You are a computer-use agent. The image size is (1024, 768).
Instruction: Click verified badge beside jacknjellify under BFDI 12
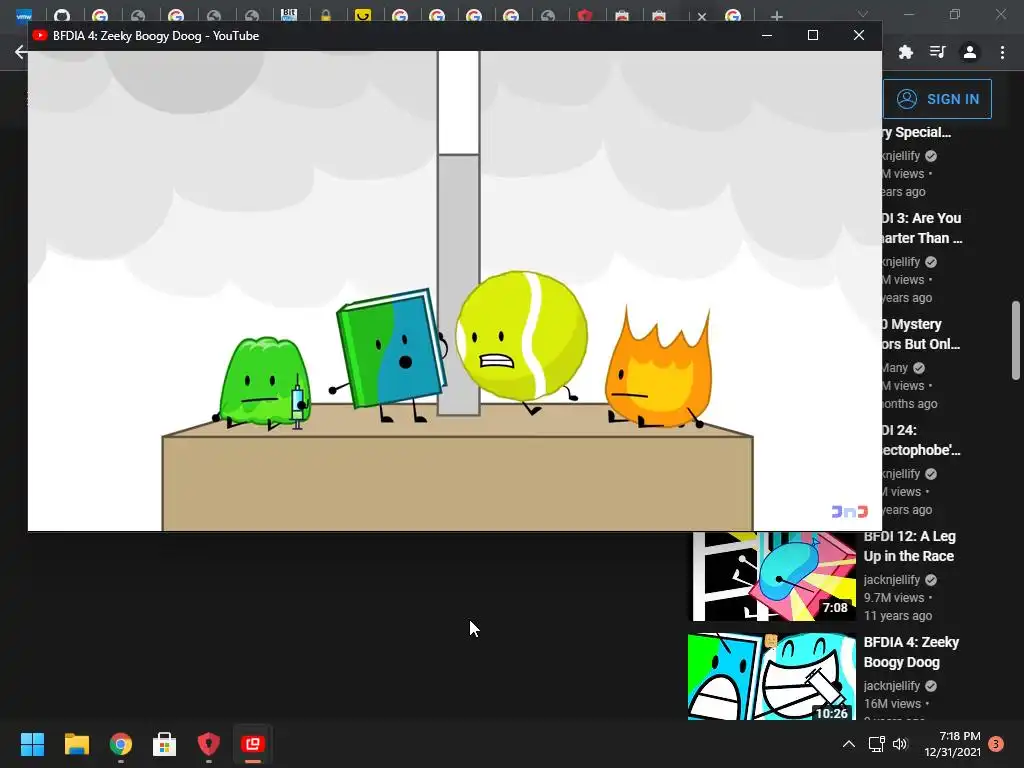(x=931, y=580)
